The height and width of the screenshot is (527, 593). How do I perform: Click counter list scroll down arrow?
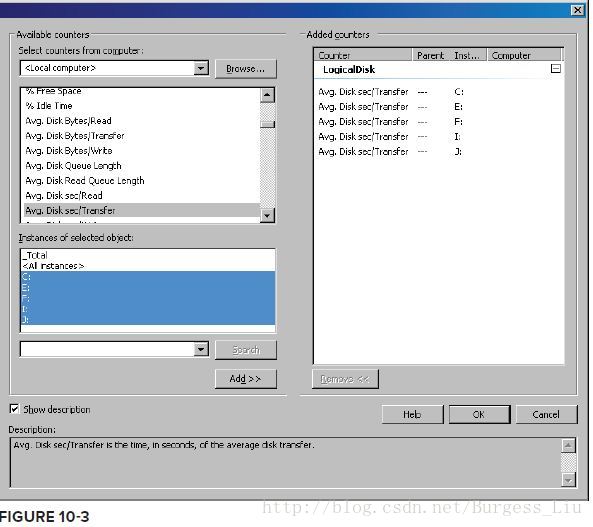[267, 216]
